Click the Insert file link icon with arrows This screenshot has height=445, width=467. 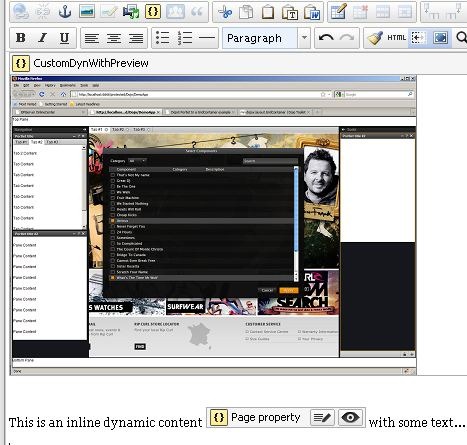pos(131,12)
